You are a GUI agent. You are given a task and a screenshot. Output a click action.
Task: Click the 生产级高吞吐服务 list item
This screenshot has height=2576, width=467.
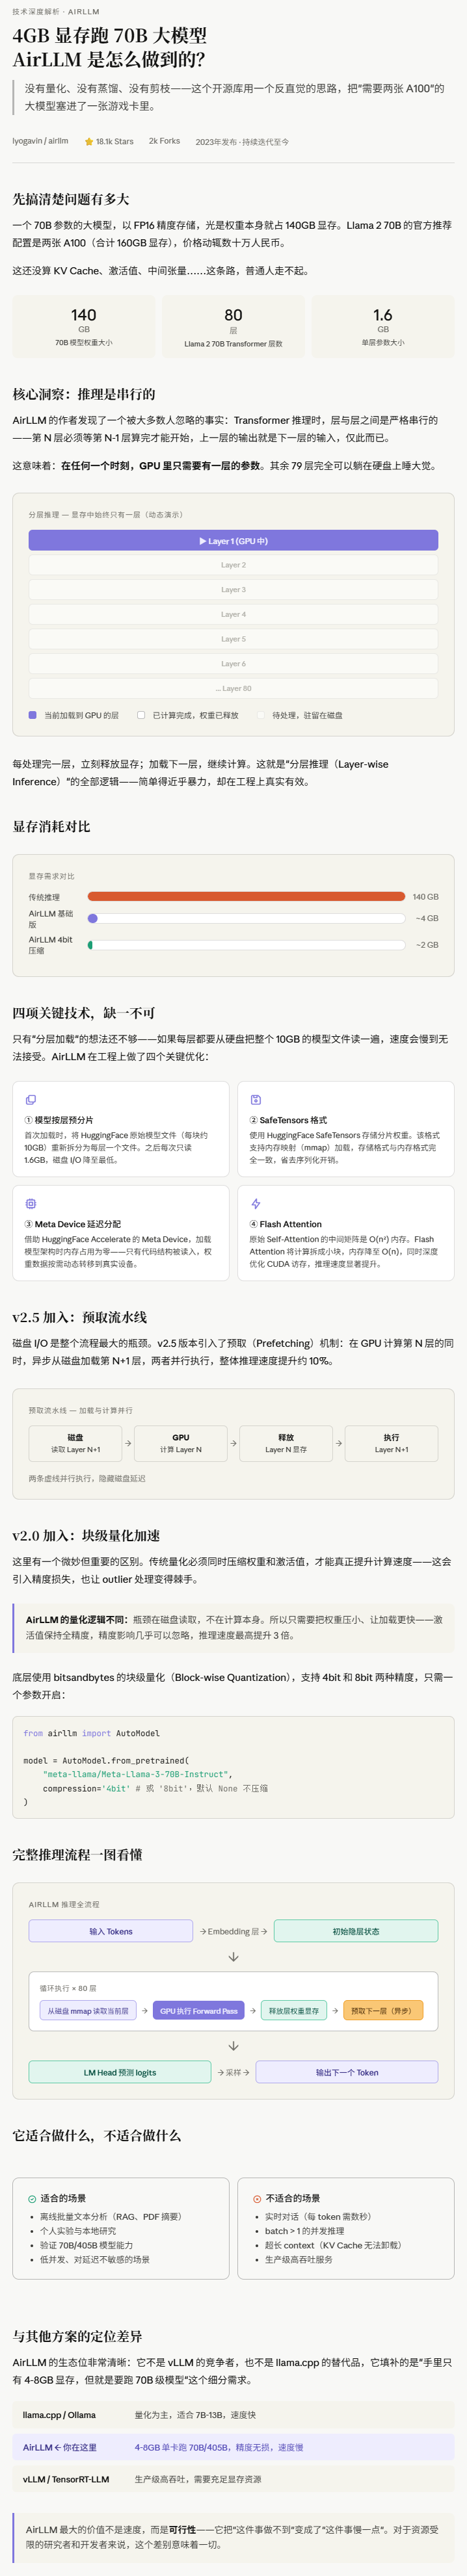(298, 2259)
